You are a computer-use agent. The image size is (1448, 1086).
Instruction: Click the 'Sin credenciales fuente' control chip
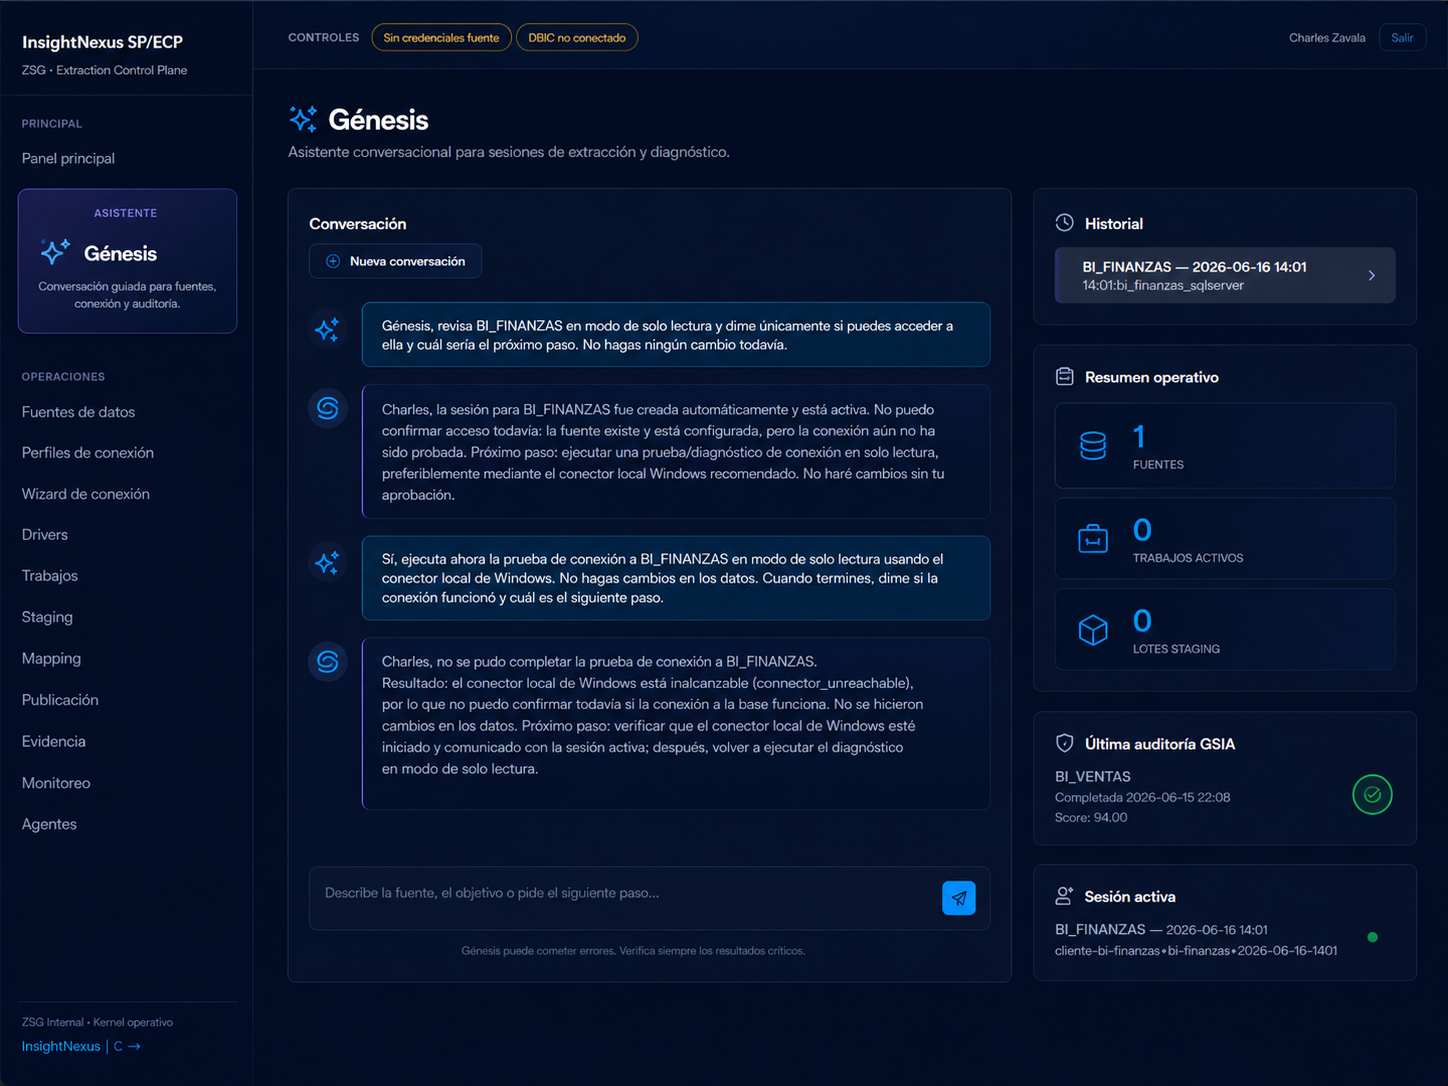tap(441, 38)
